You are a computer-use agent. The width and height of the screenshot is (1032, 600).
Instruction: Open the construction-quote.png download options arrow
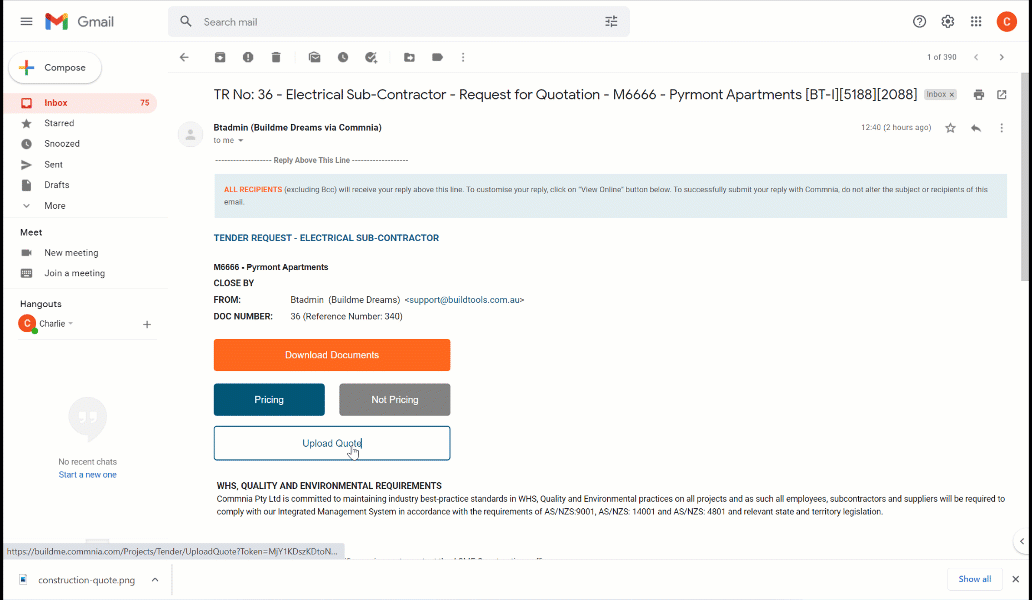(155, 580)
